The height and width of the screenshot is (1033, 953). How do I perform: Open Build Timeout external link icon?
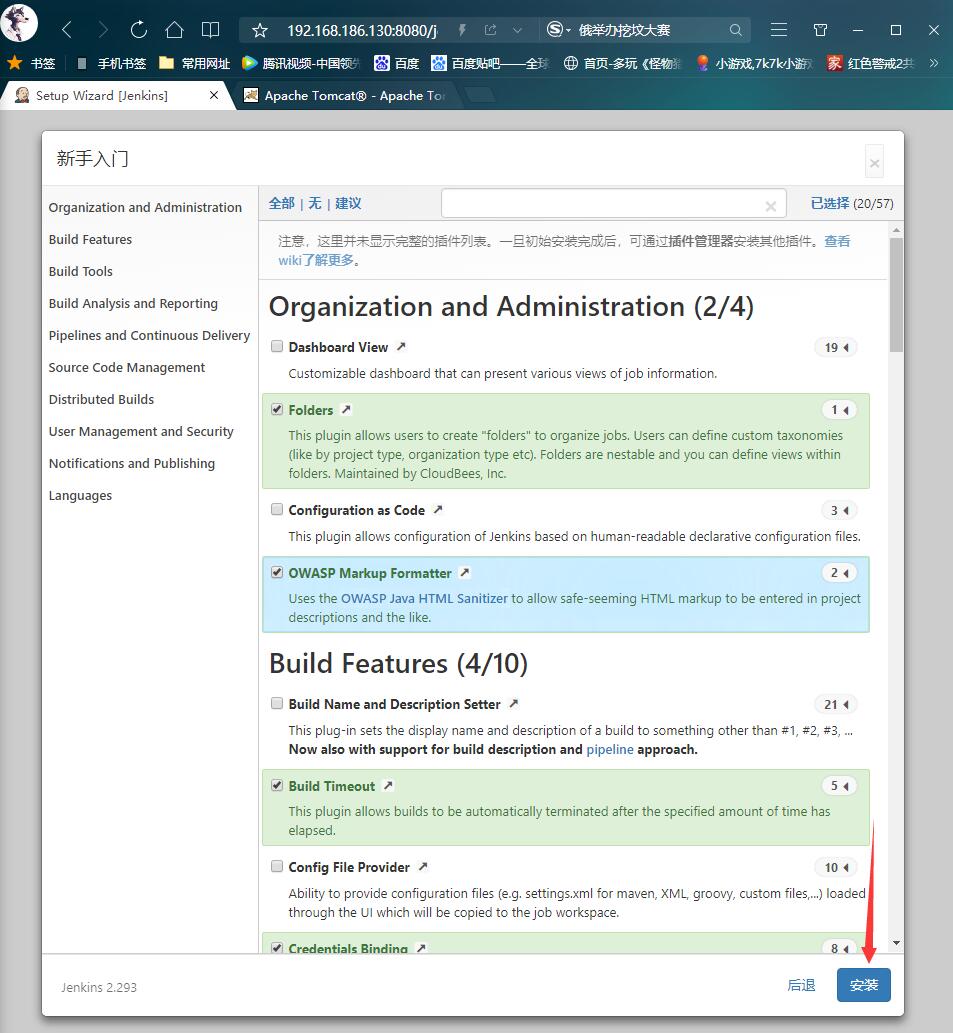[388, 785]
